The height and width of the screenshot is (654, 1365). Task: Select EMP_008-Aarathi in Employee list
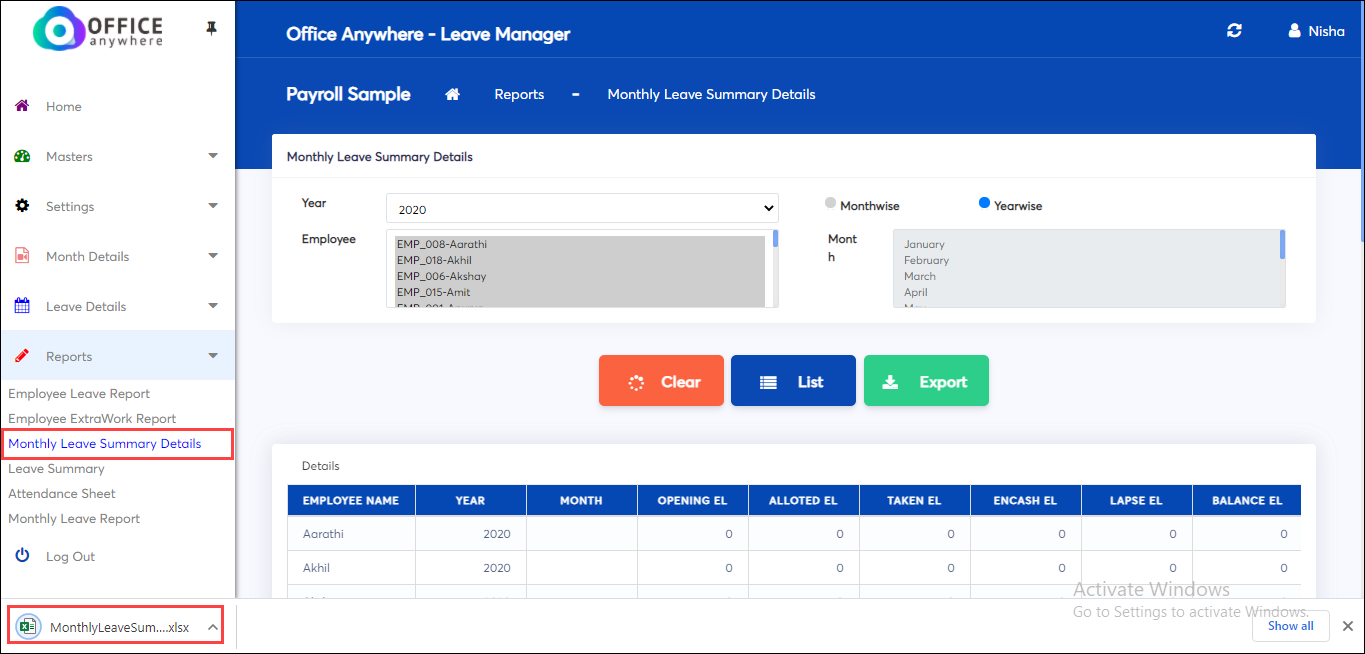point(580,244)
